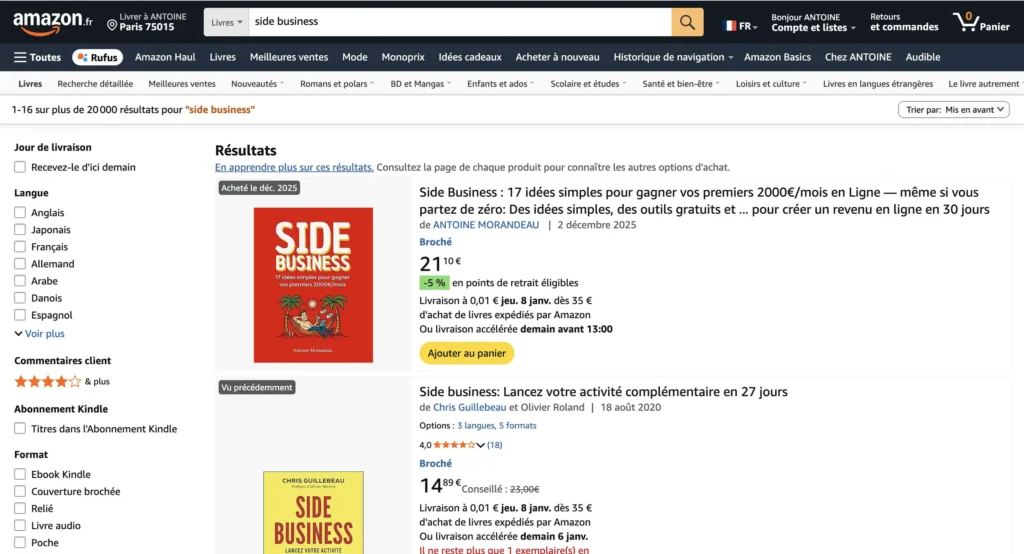1024x554 pixels.
Task: Filter by four stars & plus rating
Action: 47,381
